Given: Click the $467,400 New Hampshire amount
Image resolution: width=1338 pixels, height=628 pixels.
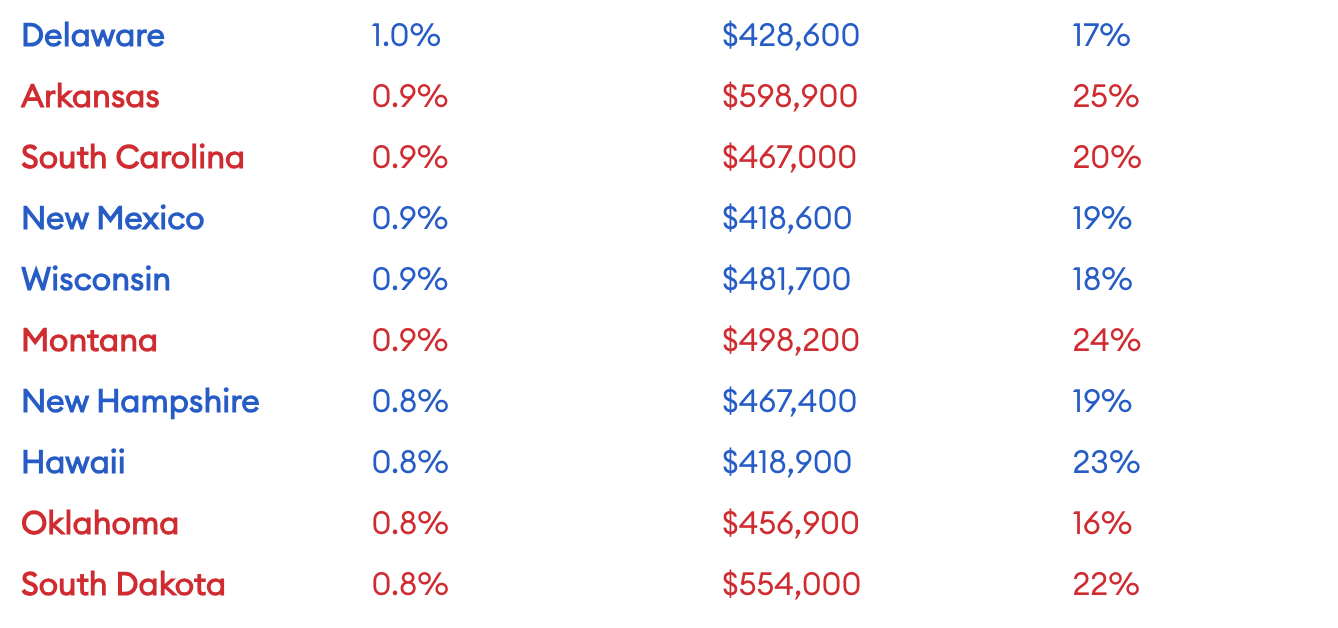Looking at the screenshot, I should 789,402.
